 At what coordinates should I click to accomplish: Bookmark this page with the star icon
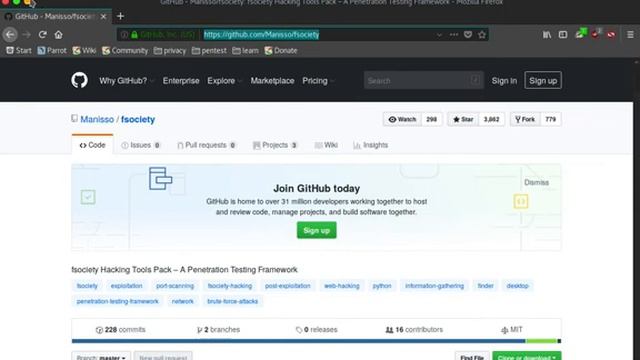482,35
